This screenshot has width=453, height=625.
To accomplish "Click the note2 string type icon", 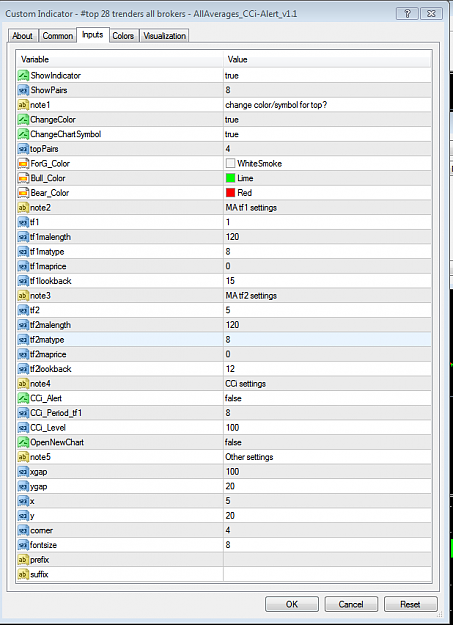I will pyautogui.click(x=23, y=208).
